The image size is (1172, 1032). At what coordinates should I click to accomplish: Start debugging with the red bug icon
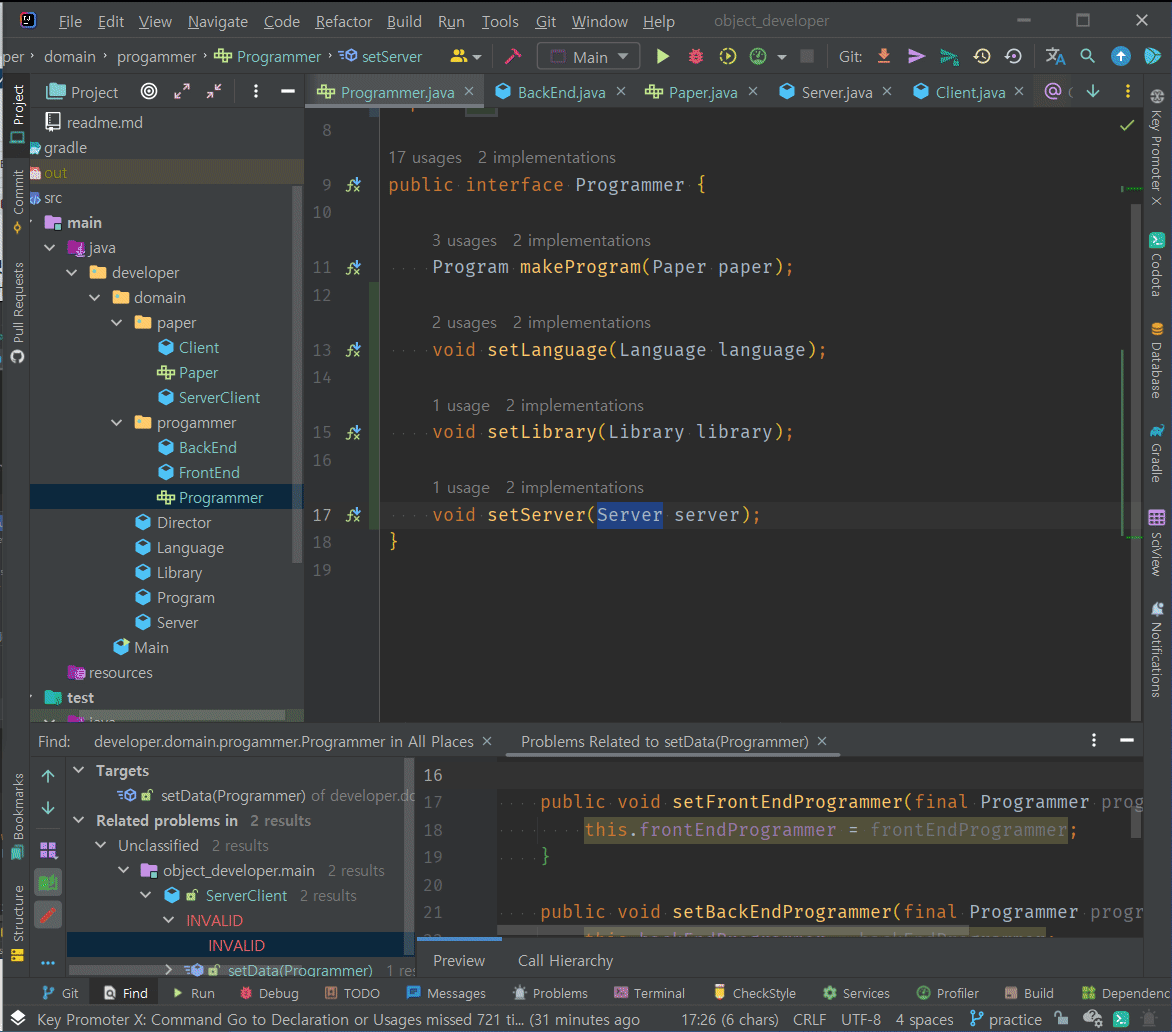coord(695,57)
